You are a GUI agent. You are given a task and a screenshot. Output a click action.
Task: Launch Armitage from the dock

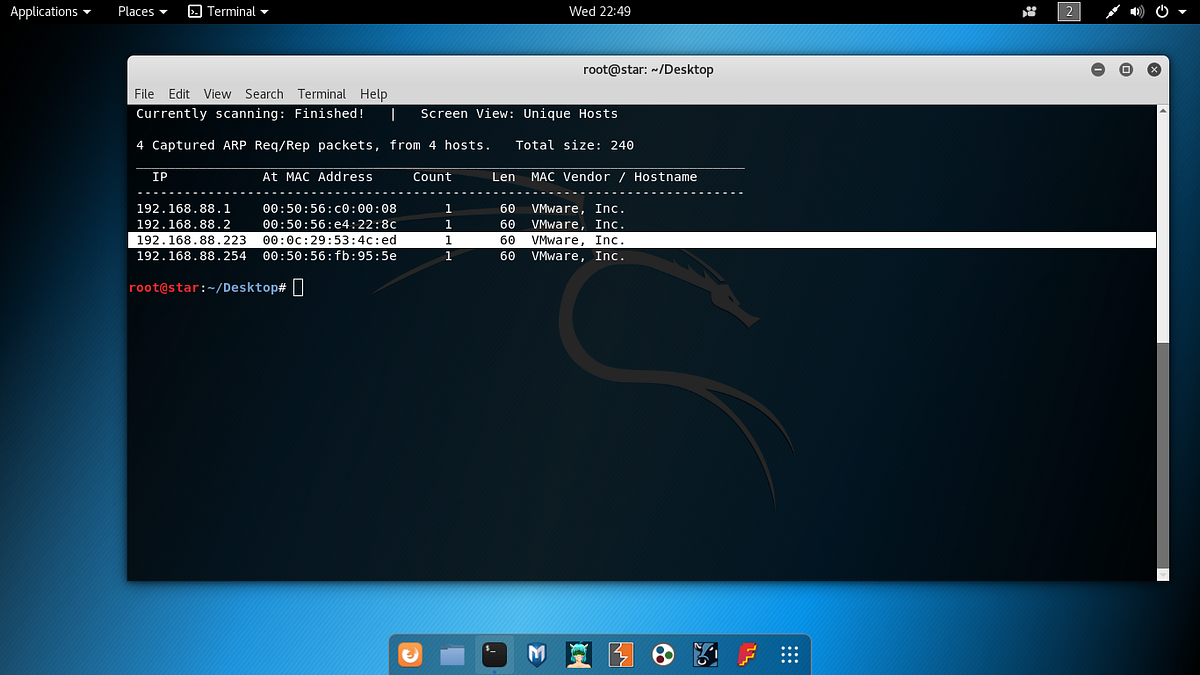(x=579, y=655)
